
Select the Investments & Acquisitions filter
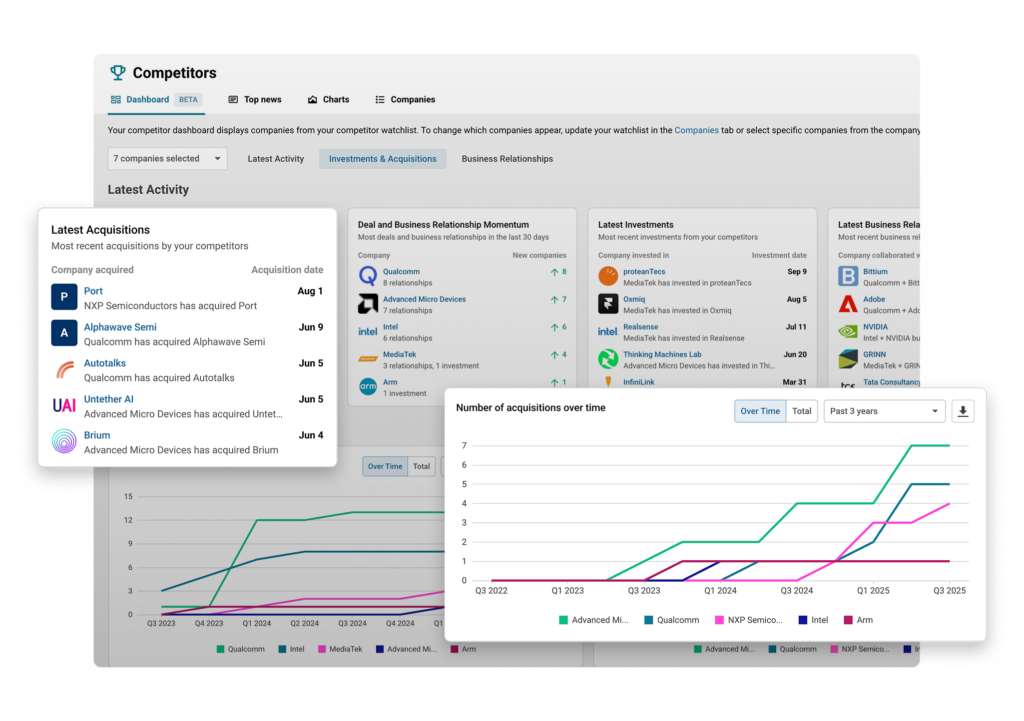tap(382, 158)
